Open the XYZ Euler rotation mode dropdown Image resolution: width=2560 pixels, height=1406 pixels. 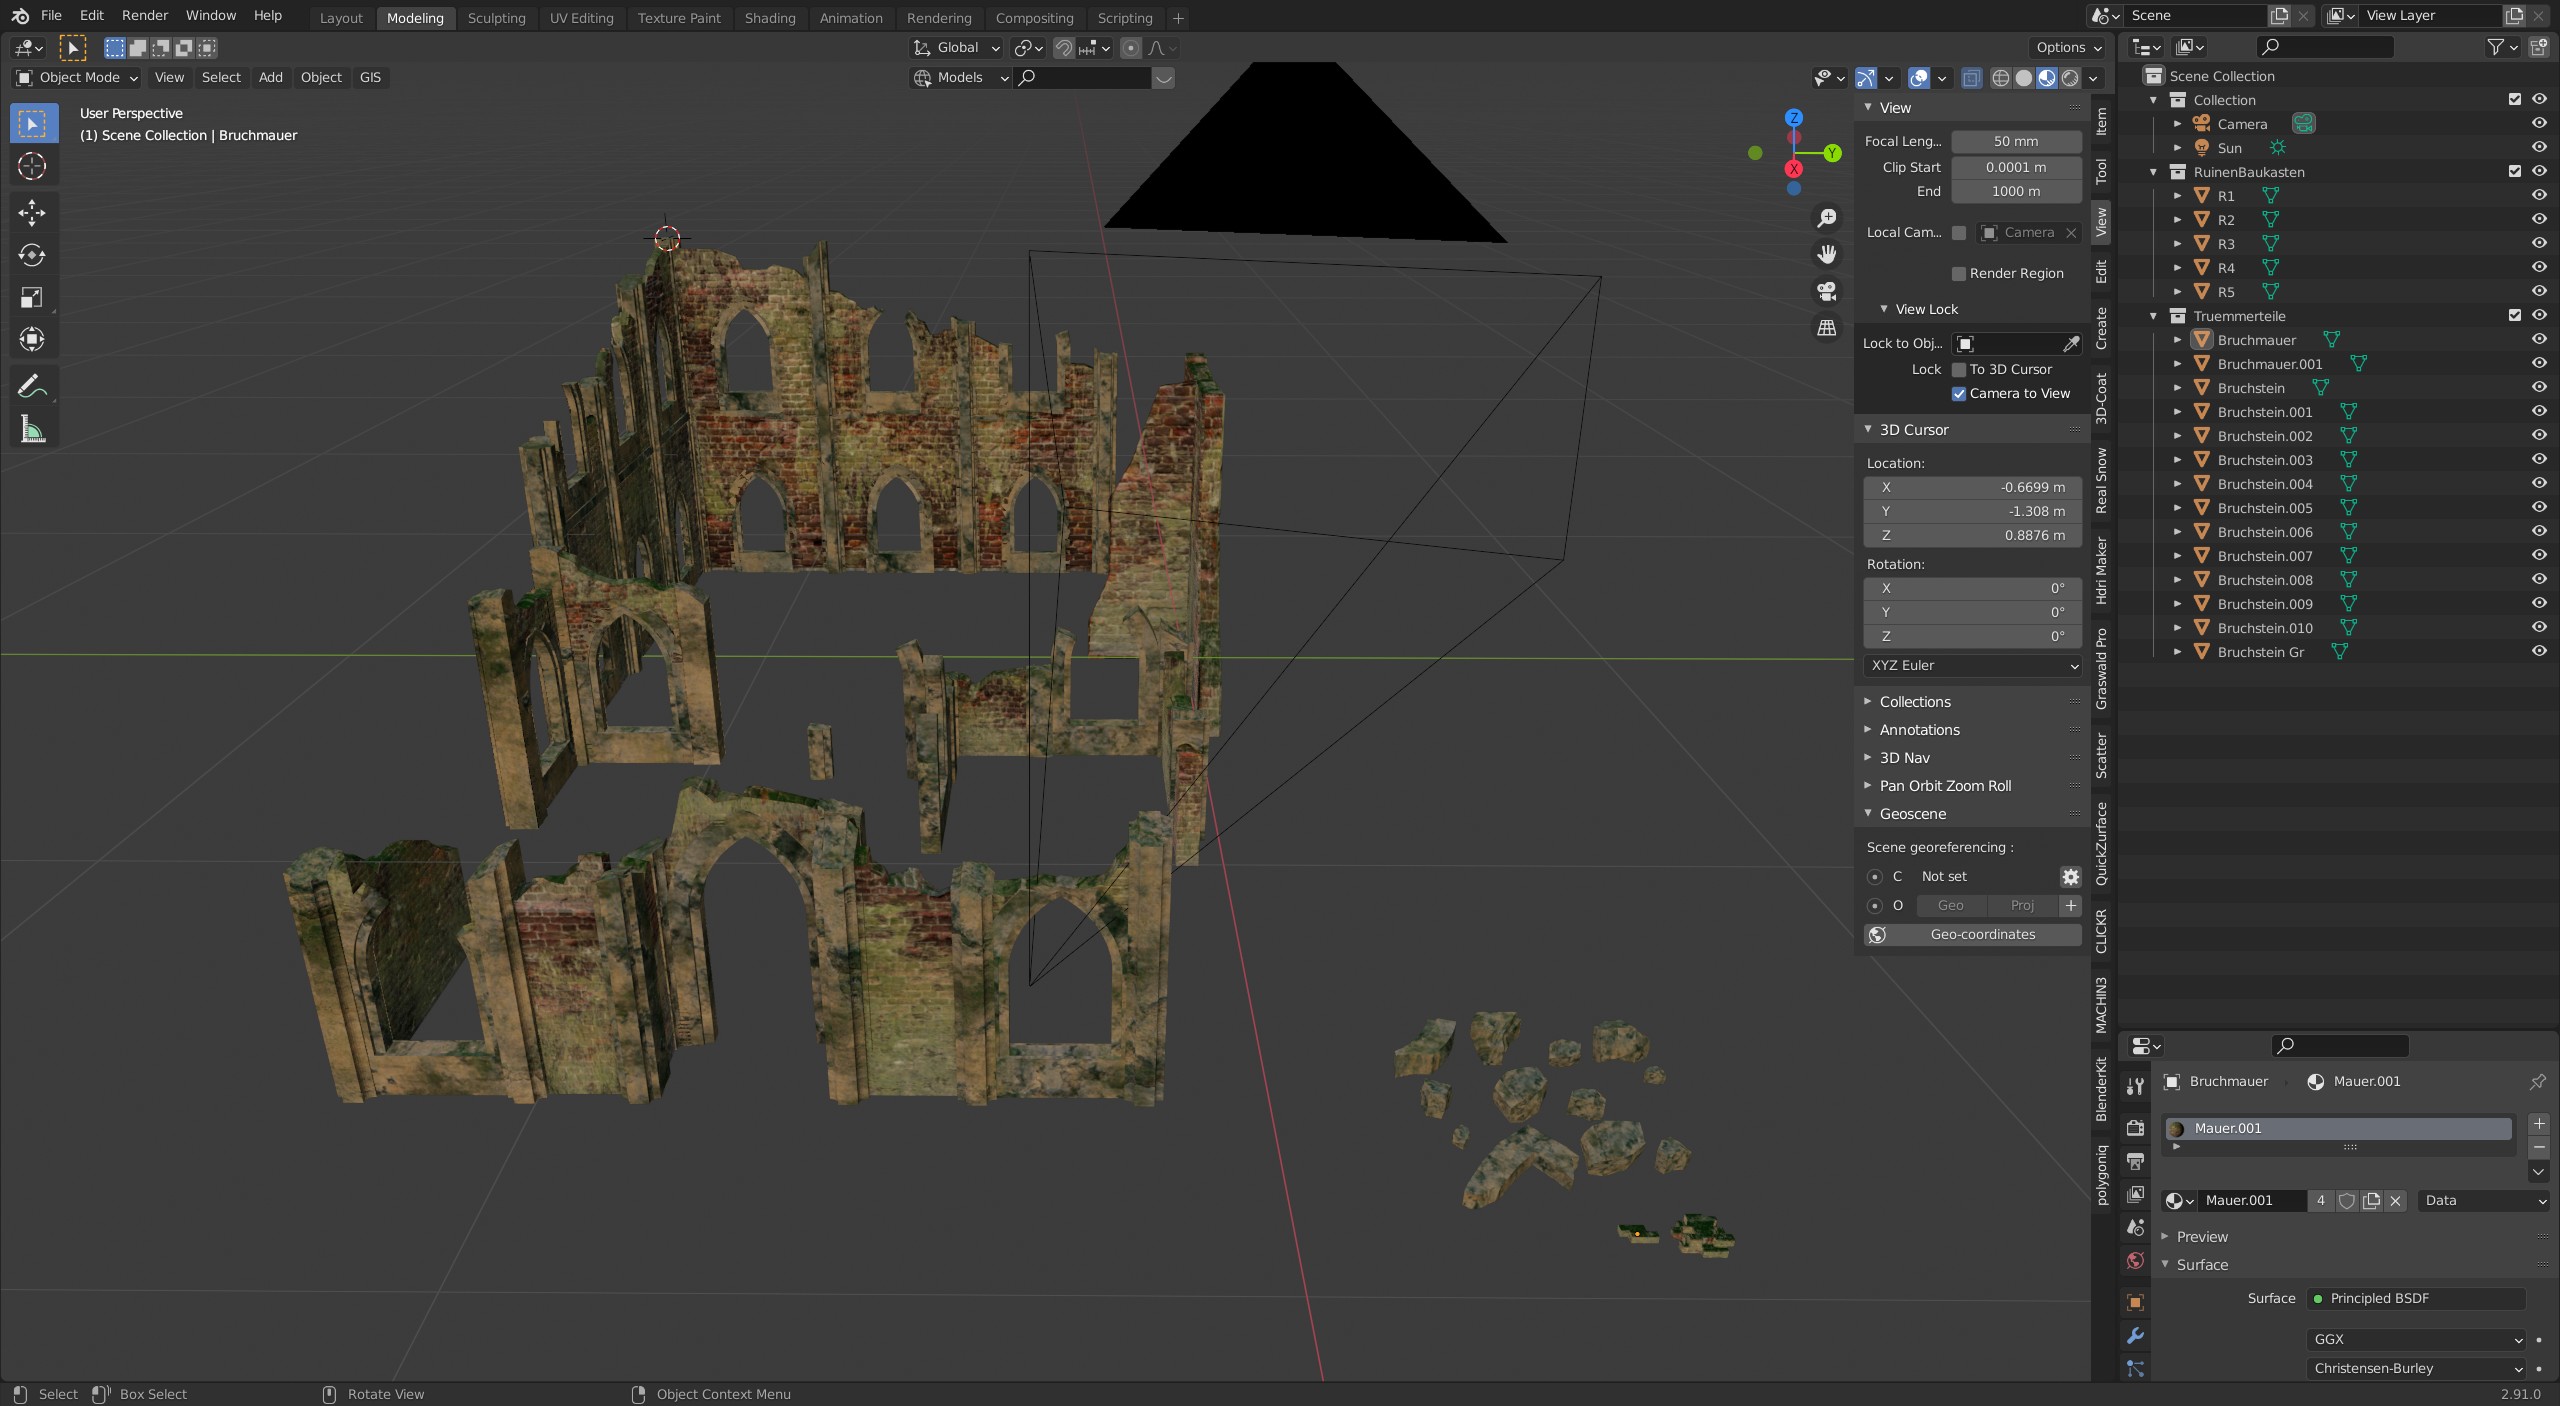tap(1972, 666)
